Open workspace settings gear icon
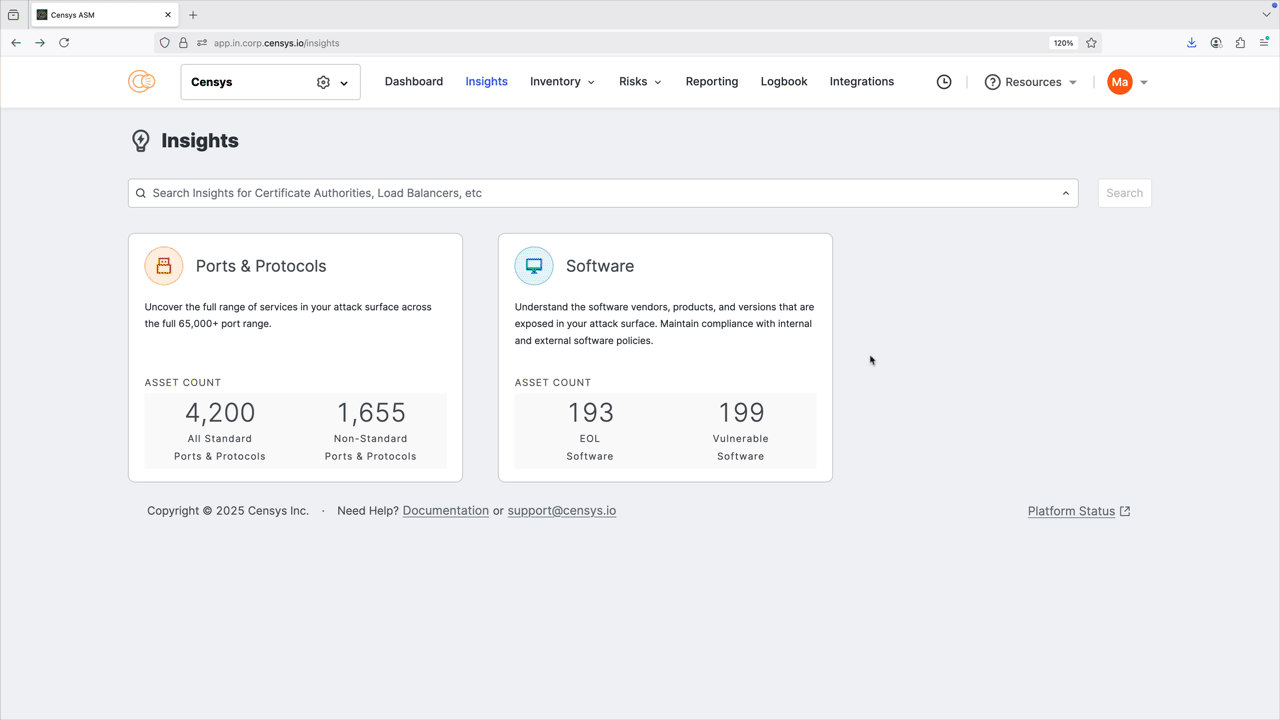 323,83
